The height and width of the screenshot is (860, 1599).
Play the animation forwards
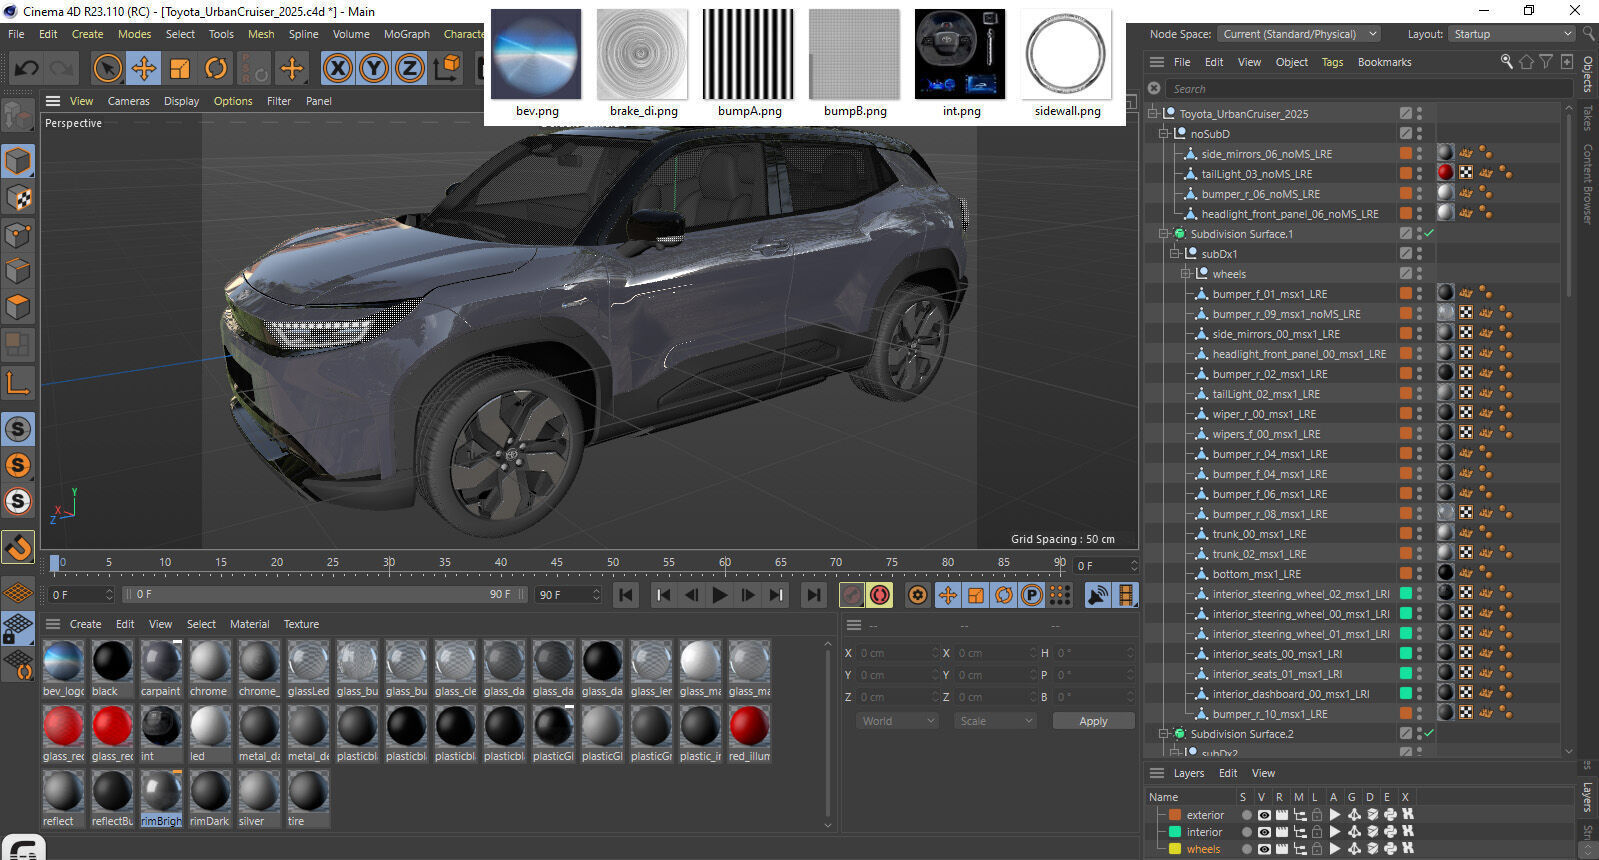point(719,595)
